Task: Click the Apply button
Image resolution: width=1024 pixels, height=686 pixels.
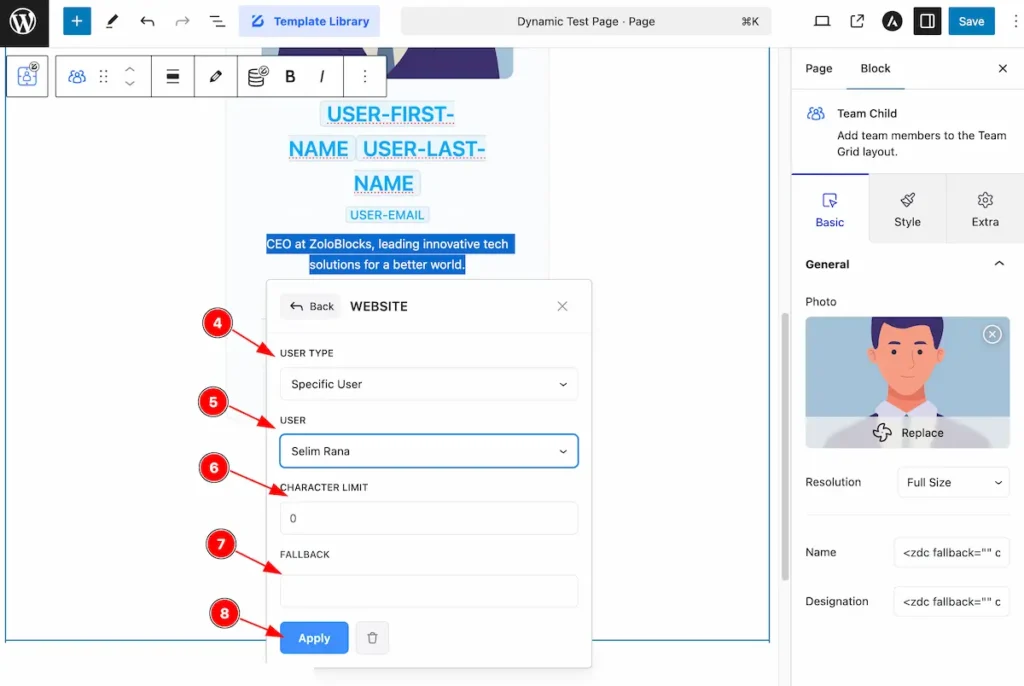Action: click(x=314, y=638)
